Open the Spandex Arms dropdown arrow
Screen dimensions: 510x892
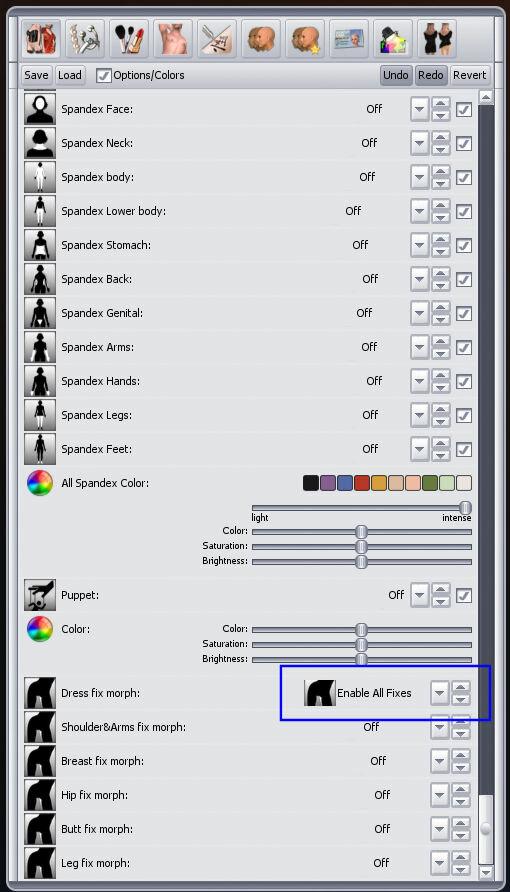point(420,348)
